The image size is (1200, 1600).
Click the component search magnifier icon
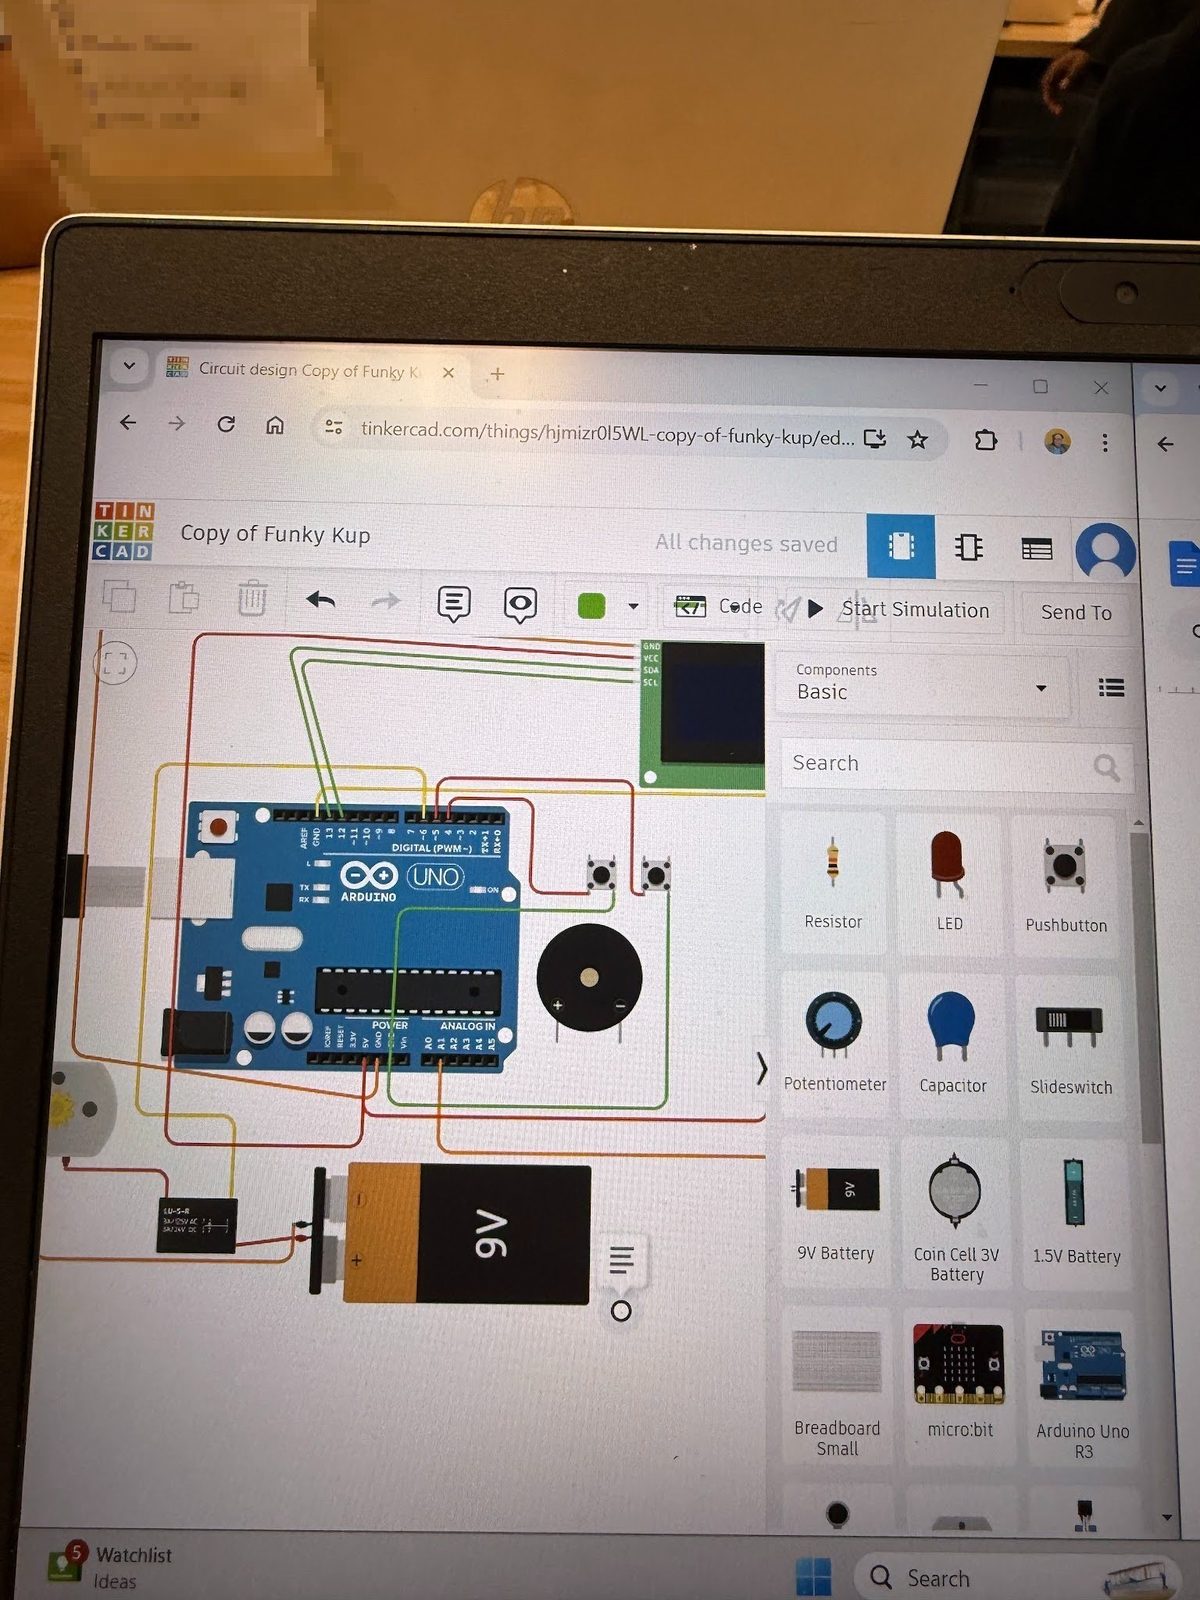coord(1106,767)
